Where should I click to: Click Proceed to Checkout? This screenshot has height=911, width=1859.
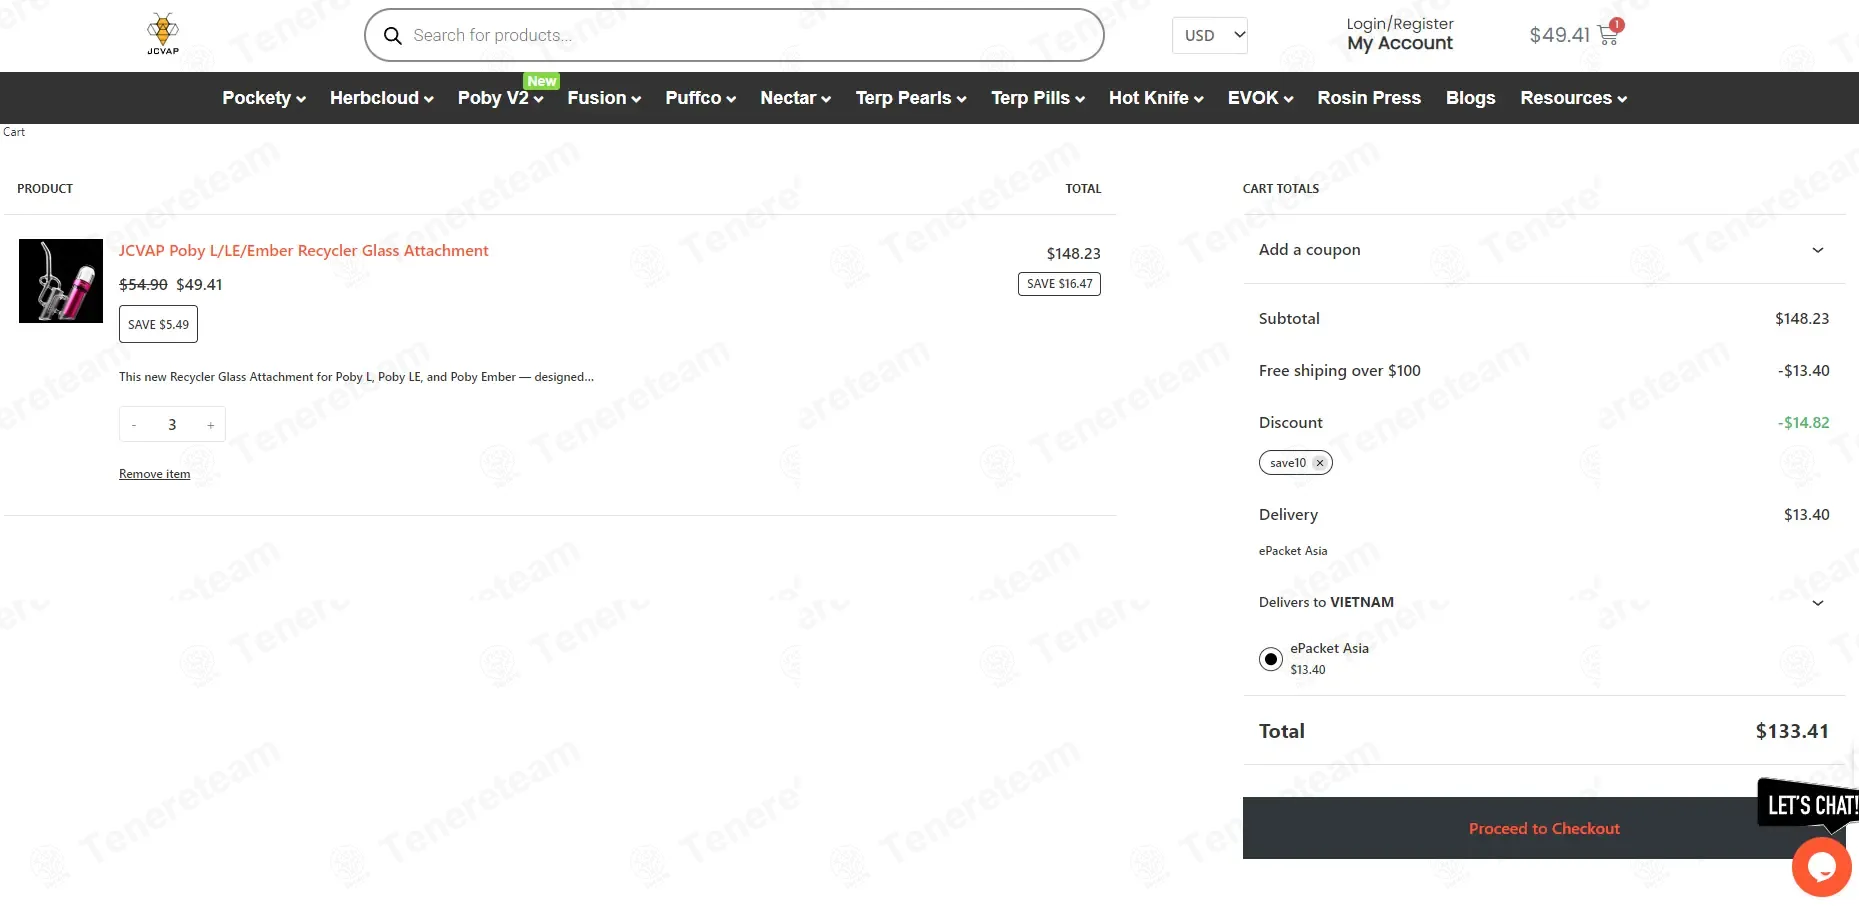tap(1544, 828)
